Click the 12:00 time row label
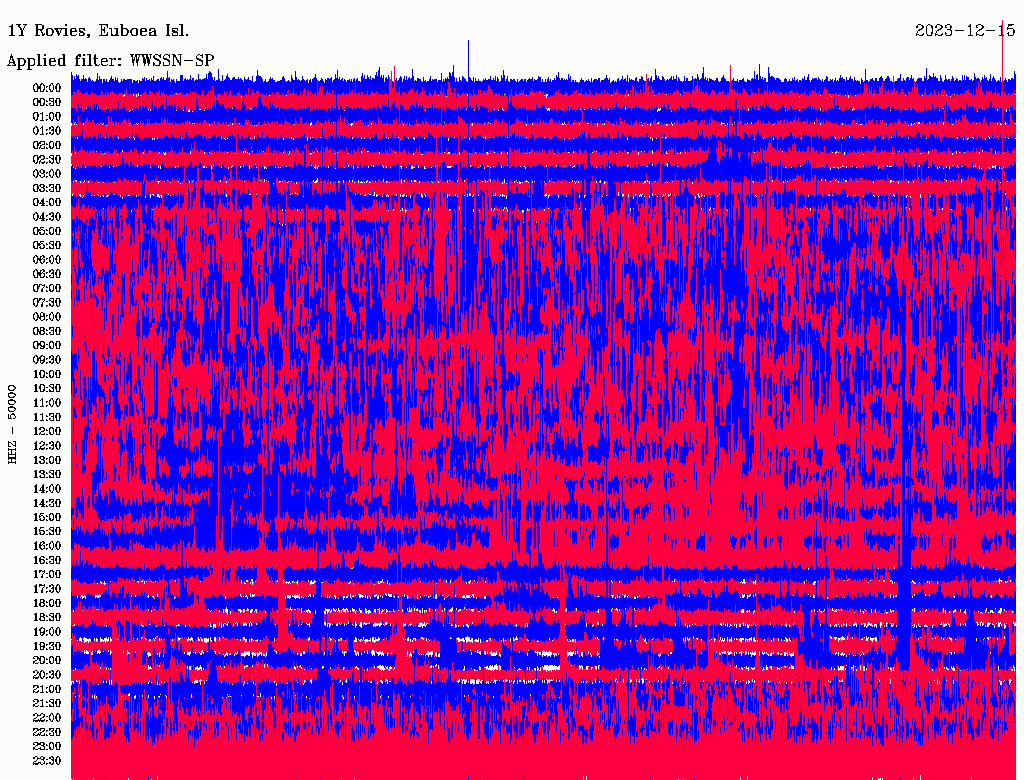Image resolution: width=1024 pixels, height=780 pixels. pyautogui.click(x=47, y=431)
